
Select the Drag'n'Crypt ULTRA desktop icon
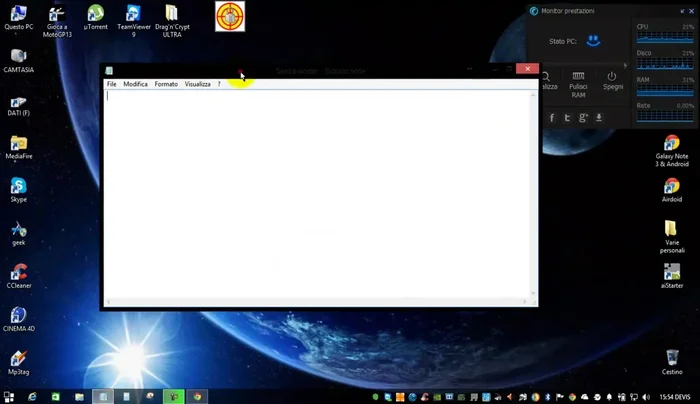click(172, 21)
